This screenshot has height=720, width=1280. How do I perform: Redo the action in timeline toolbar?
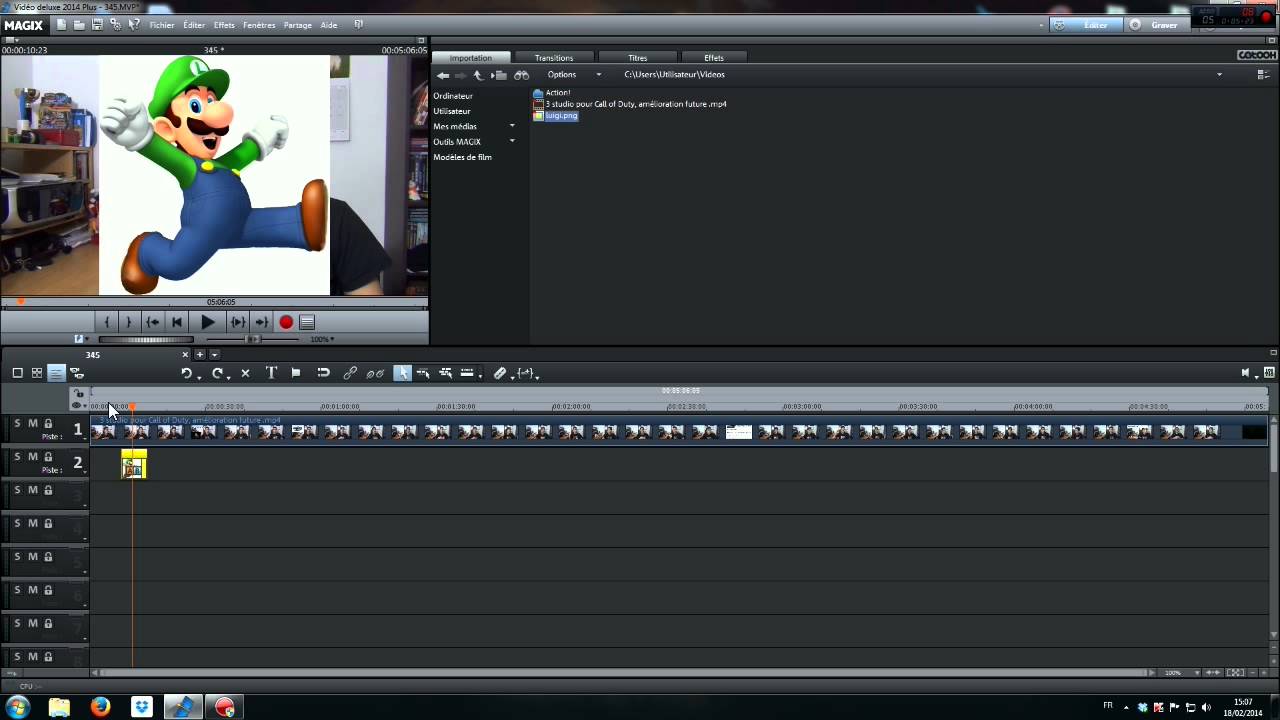[217, 373]
